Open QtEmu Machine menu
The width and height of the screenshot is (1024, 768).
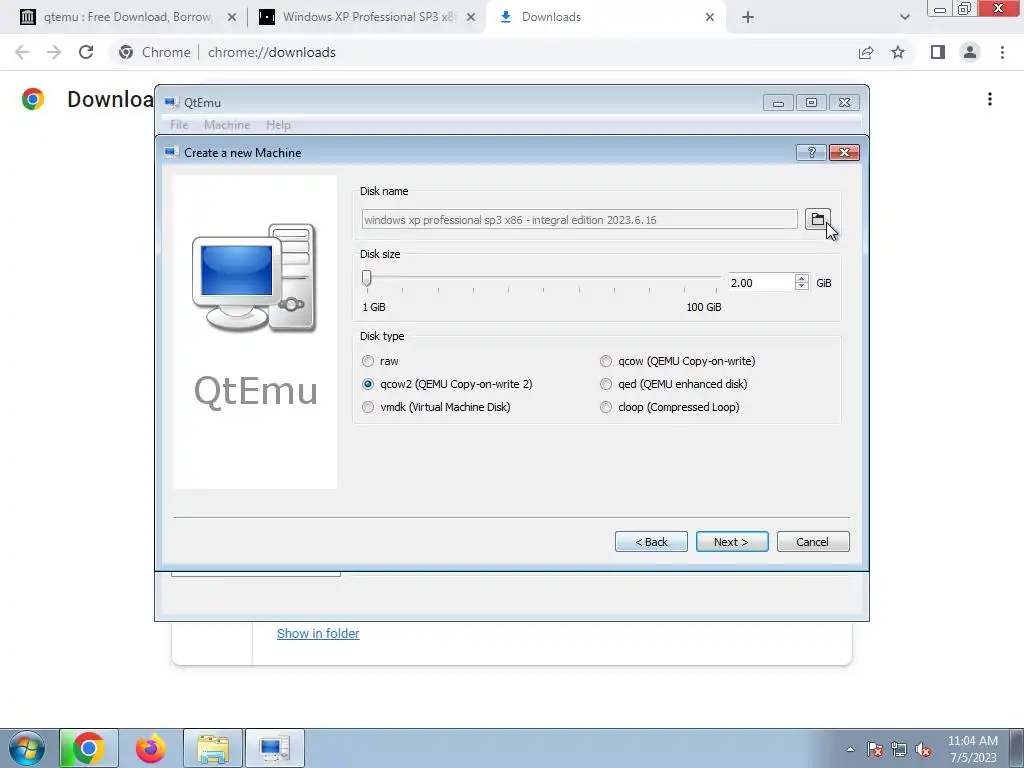click(227, 125)
